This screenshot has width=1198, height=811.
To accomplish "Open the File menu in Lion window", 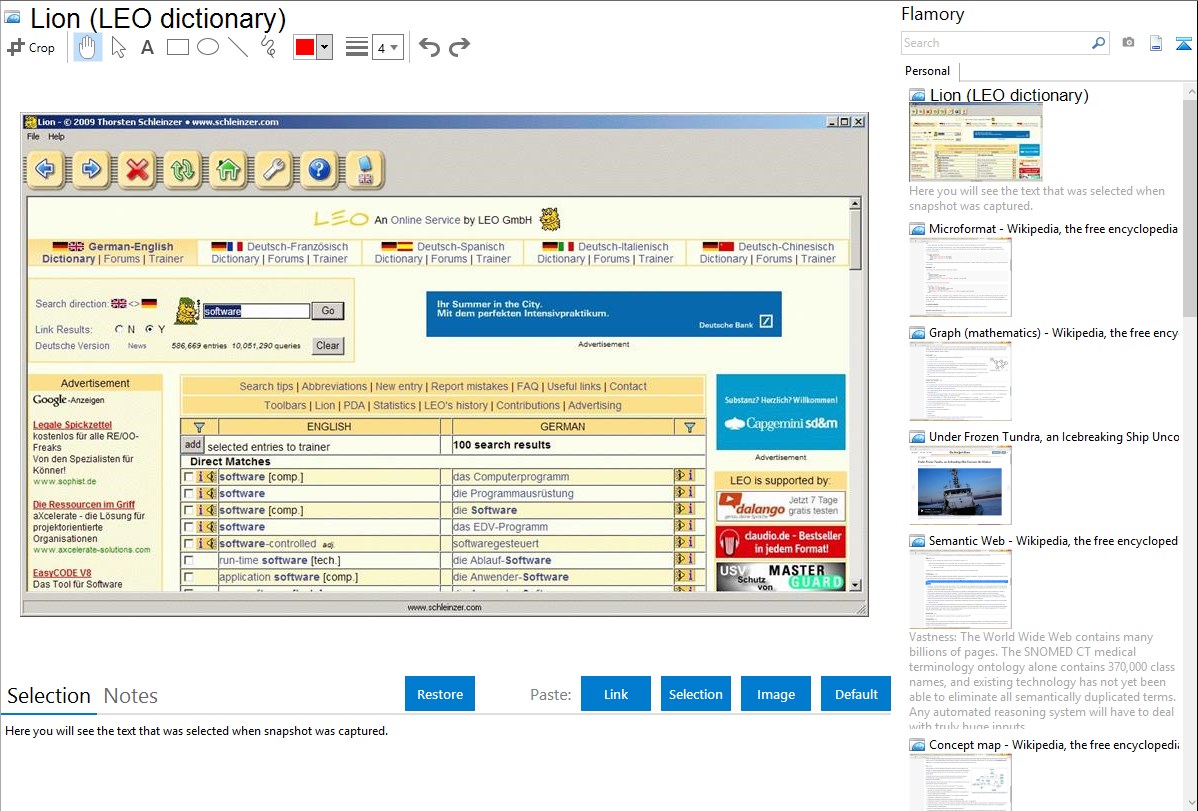I will (x=33, y=137).
